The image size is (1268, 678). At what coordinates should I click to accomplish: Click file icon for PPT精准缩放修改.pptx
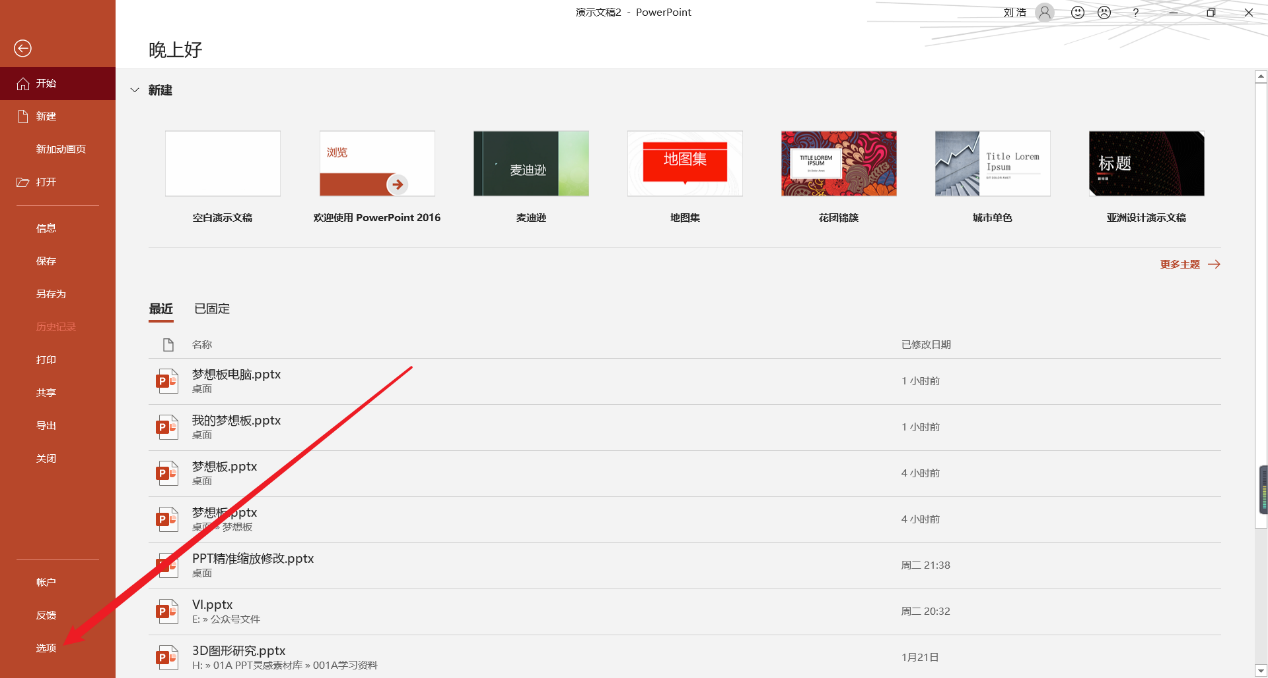click(167, 565)
